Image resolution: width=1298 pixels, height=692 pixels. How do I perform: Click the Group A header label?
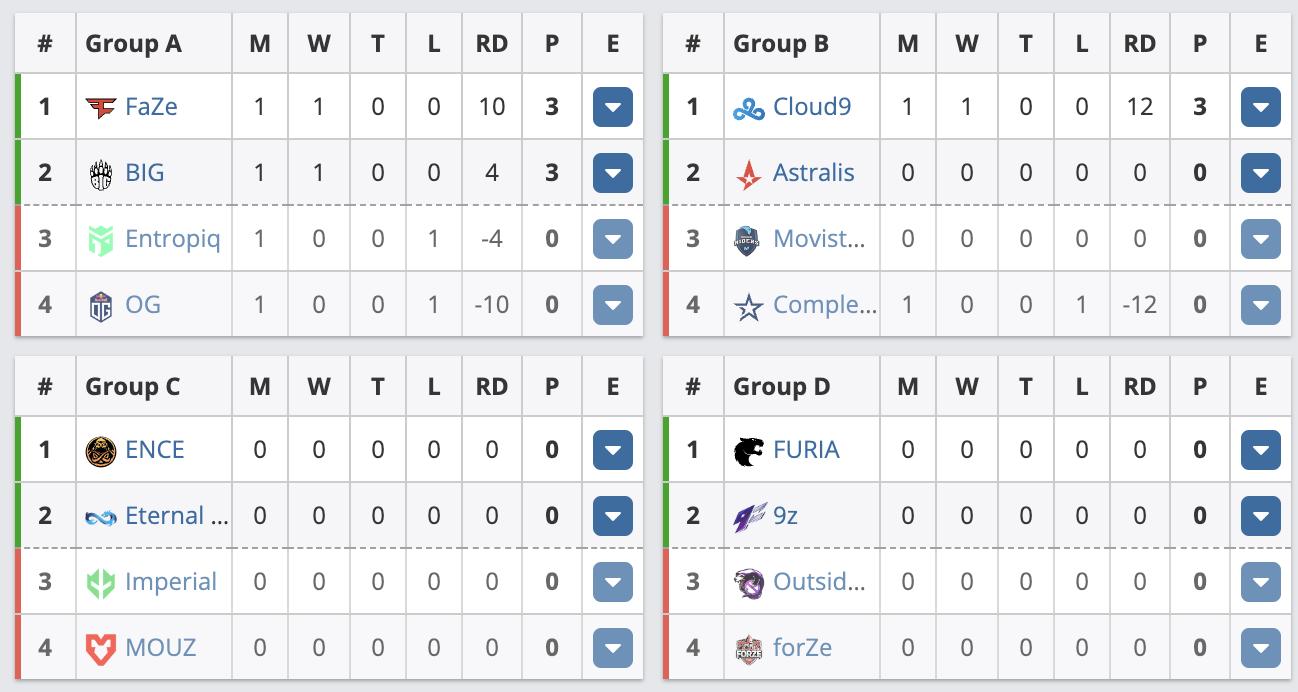click(x=133, y=44)
